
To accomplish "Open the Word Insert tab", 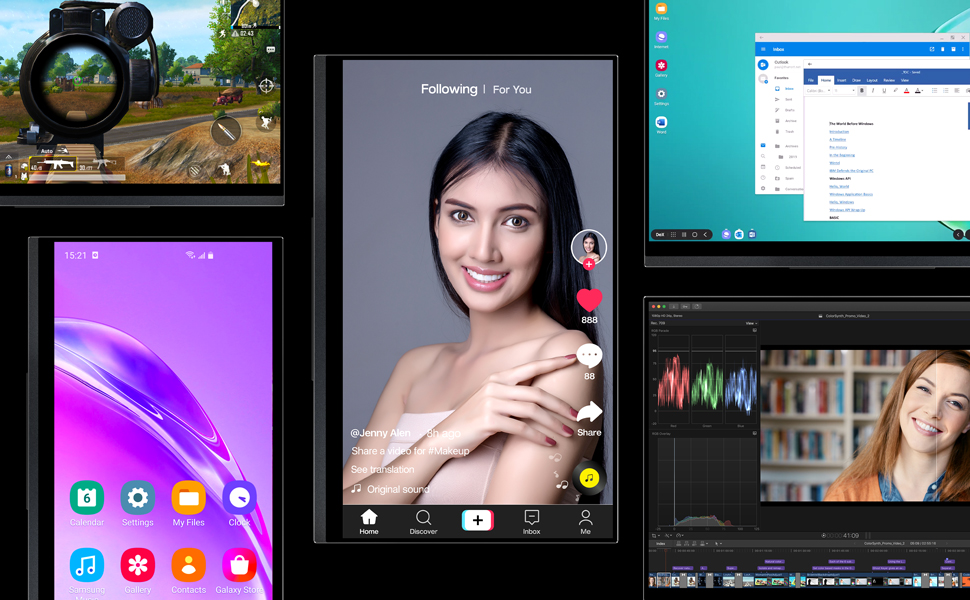I will 841,80.
